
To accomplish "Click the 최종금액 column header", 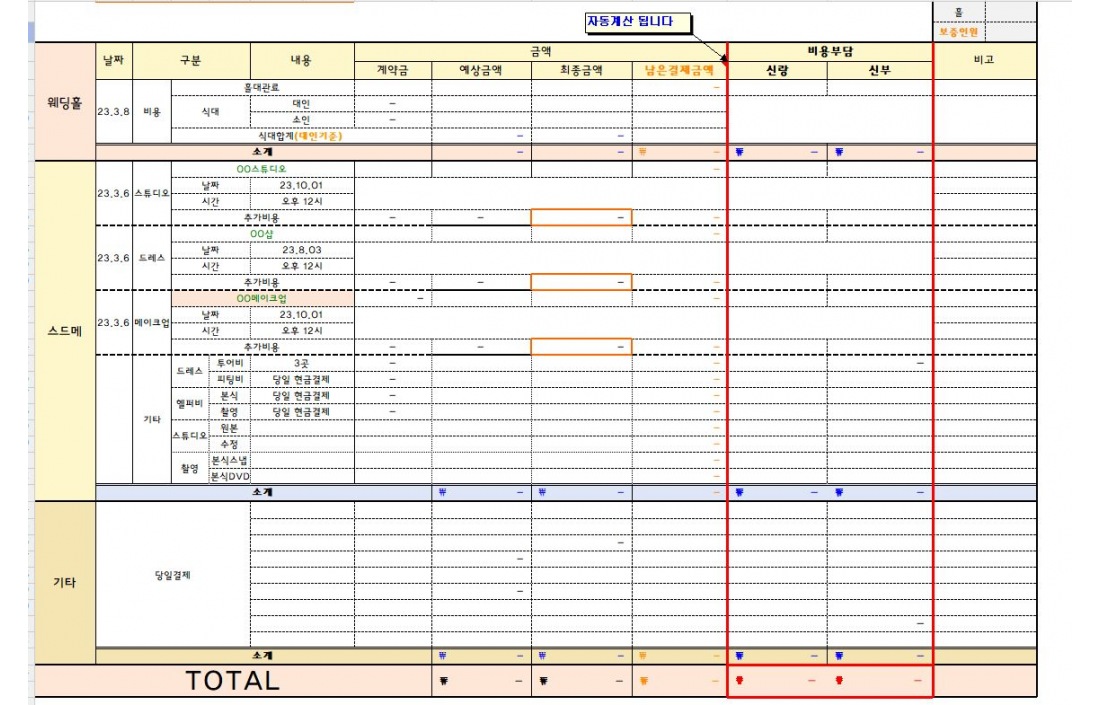I will tap(581, 69).
